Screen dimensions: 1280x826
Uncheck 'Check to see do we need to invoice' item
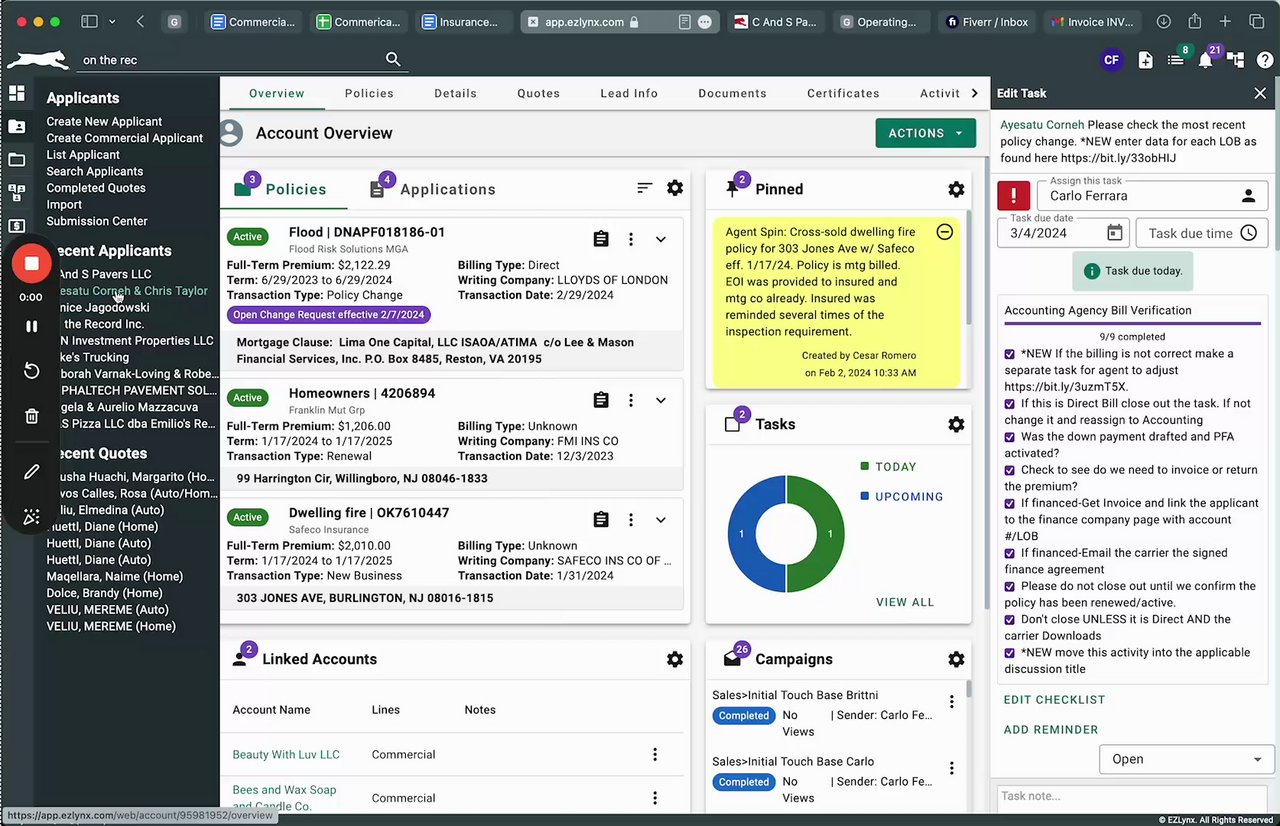coord(1010,470)
